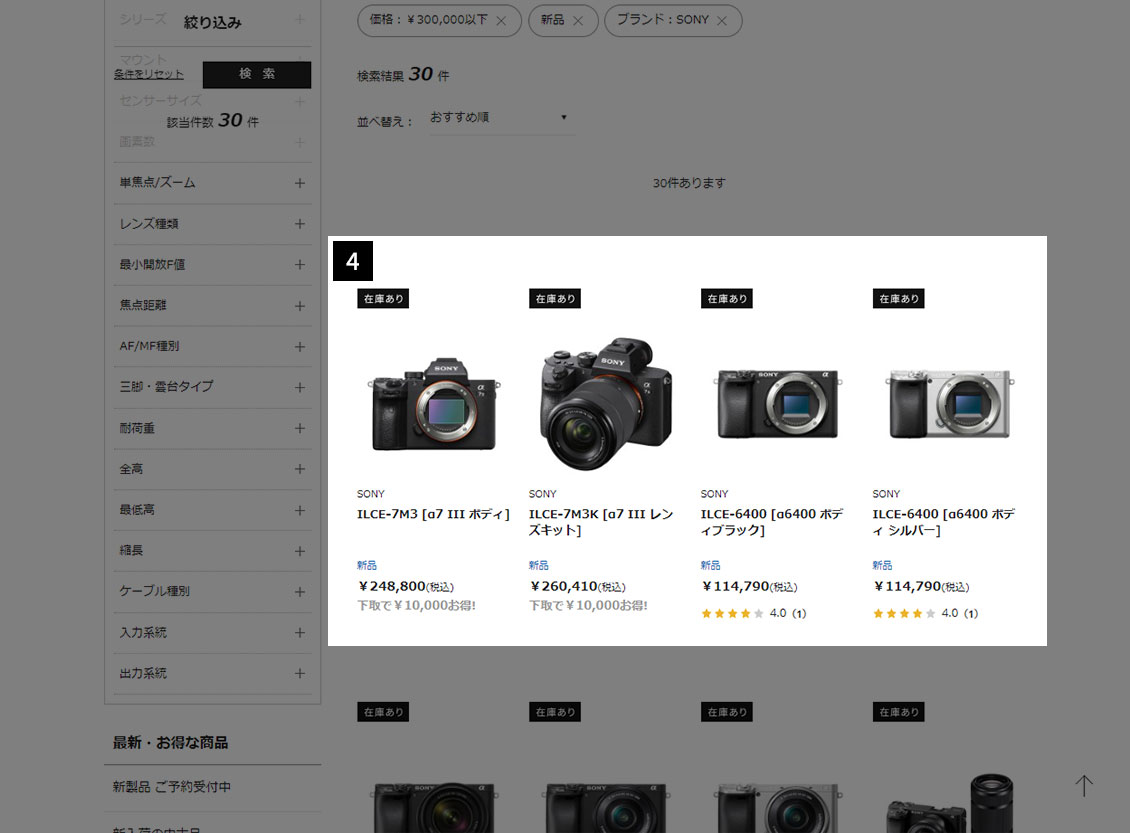Click the 検索 search button
Viewport: 1130px width, 833px height.
pyautogui.click(x=257, y=74)
